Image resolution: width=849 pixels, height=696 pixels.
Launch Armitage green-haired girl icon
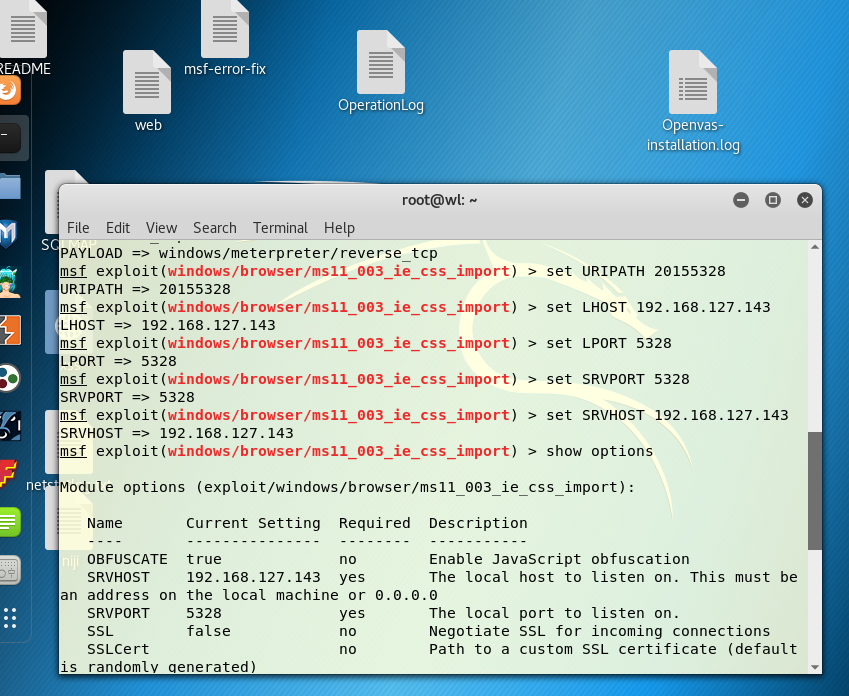(x=9, y=282)
